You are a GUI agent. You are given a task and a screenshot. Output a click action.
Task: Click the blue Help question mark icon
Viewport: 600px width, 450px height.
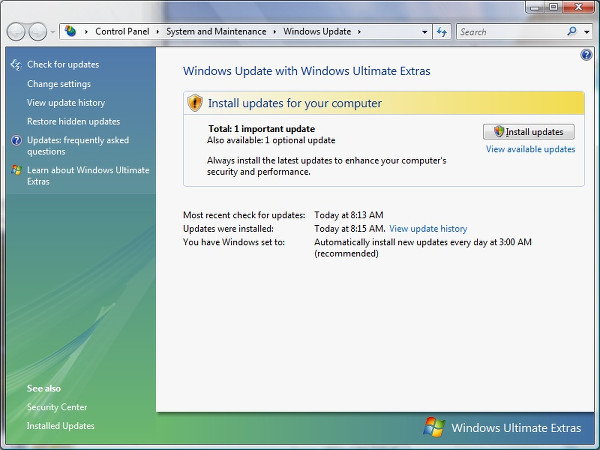pos(586,55)
